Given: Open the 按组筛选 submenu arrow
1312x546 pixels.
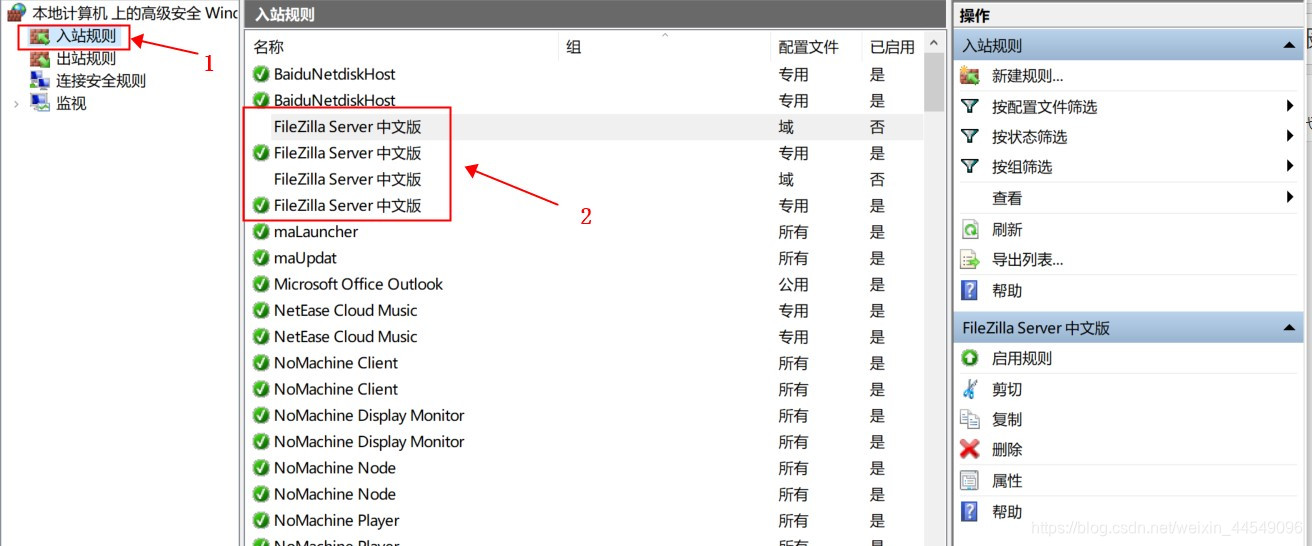Looking at the screenshot, I should [1291, 166].
